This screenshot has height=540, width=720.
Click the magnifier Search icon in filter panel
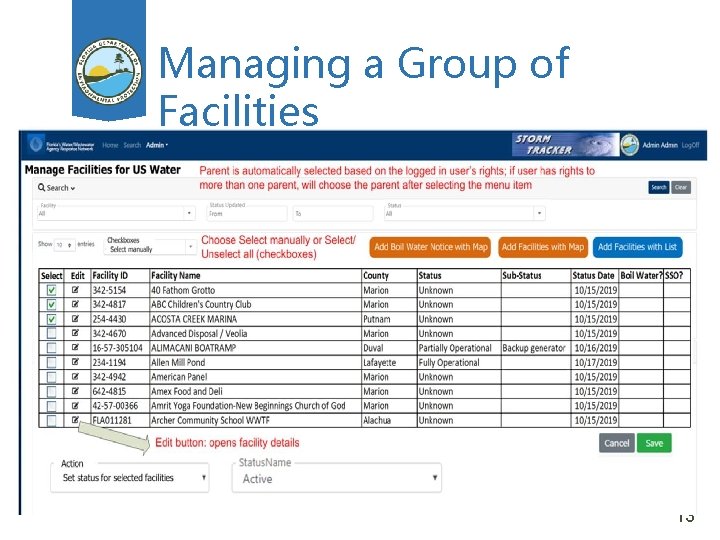coord(41,187)
